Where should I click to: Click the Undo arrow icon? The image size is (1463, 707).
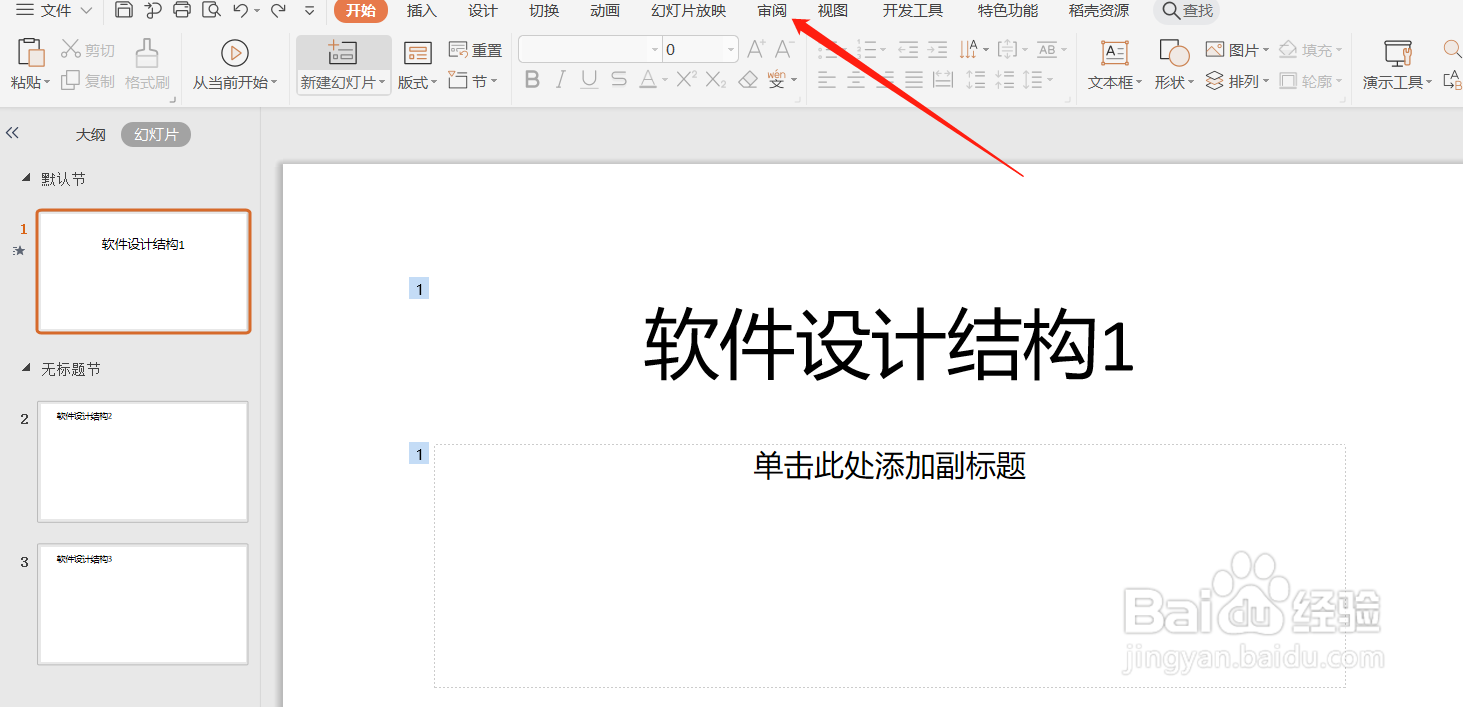240,10
